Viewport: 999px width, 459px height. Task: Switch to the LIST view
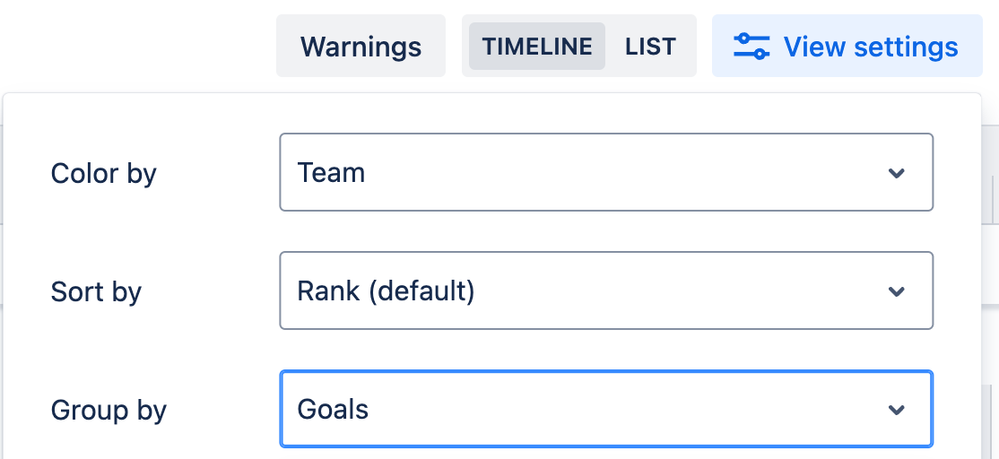click(x=650, y=47)
